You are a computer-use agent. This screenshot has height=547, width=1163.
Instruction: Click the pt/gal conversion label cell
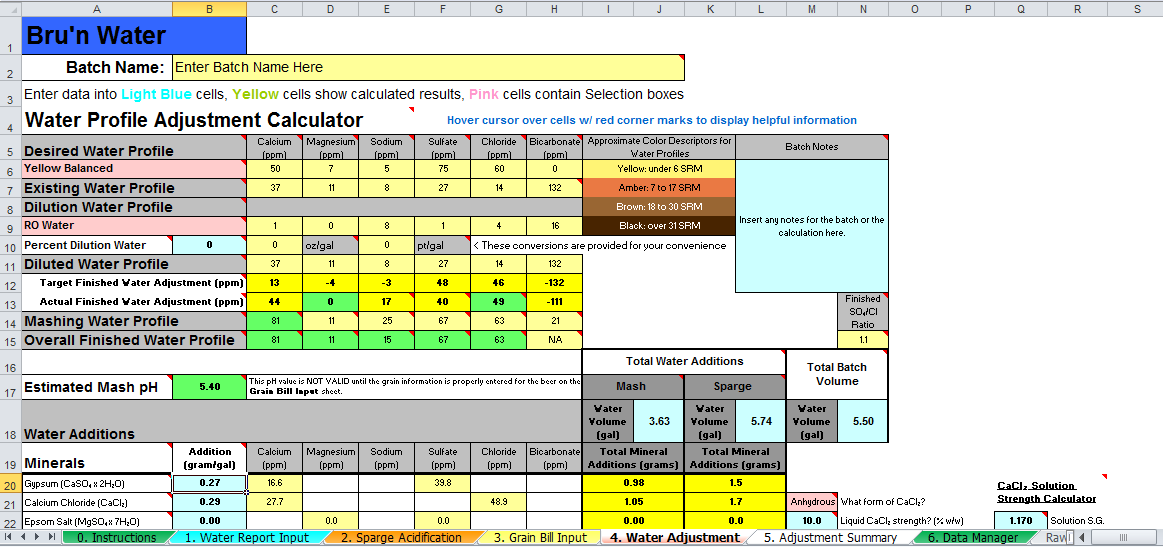click(x=443, y=245)
